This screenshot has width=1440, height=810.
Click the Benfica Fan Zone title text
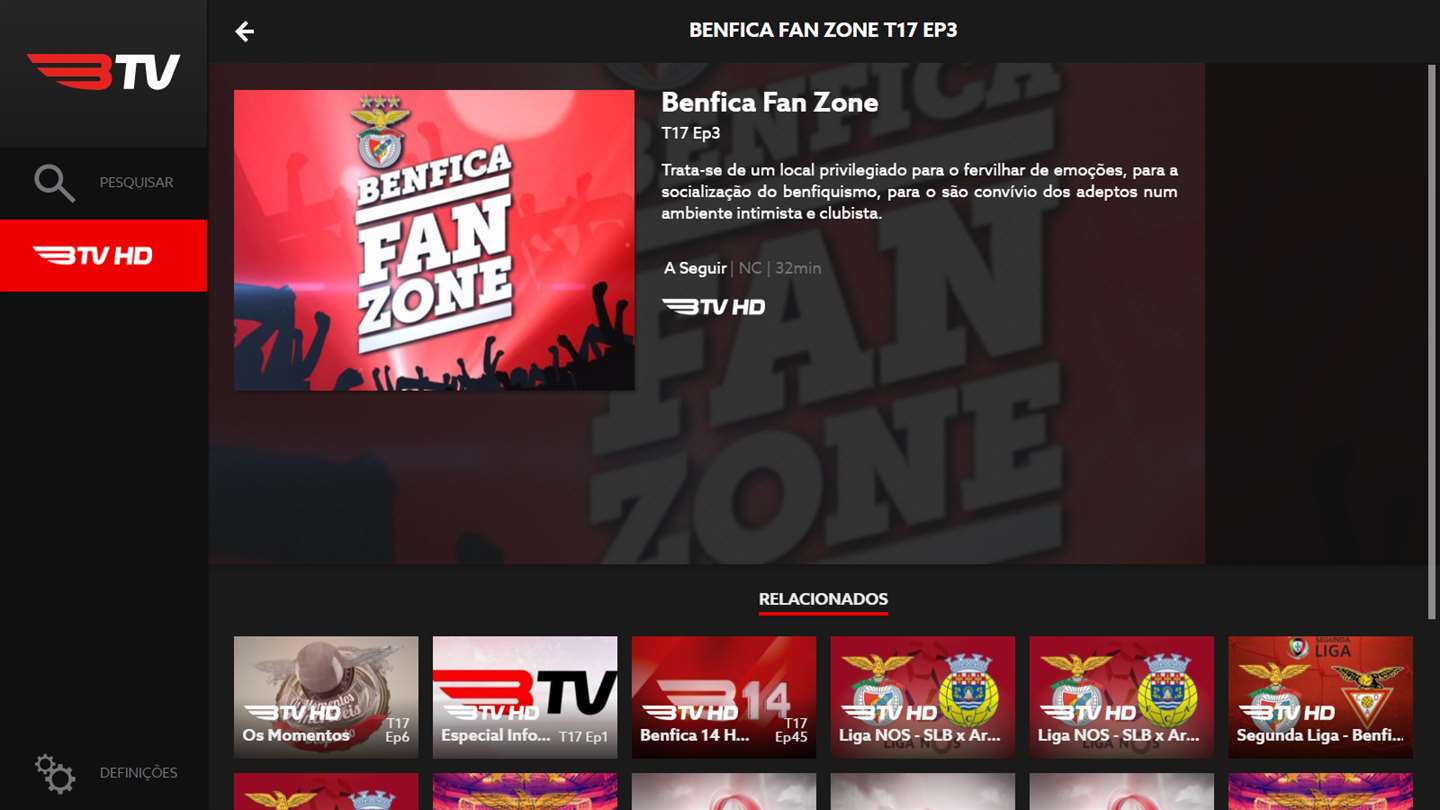pos(770,102)
